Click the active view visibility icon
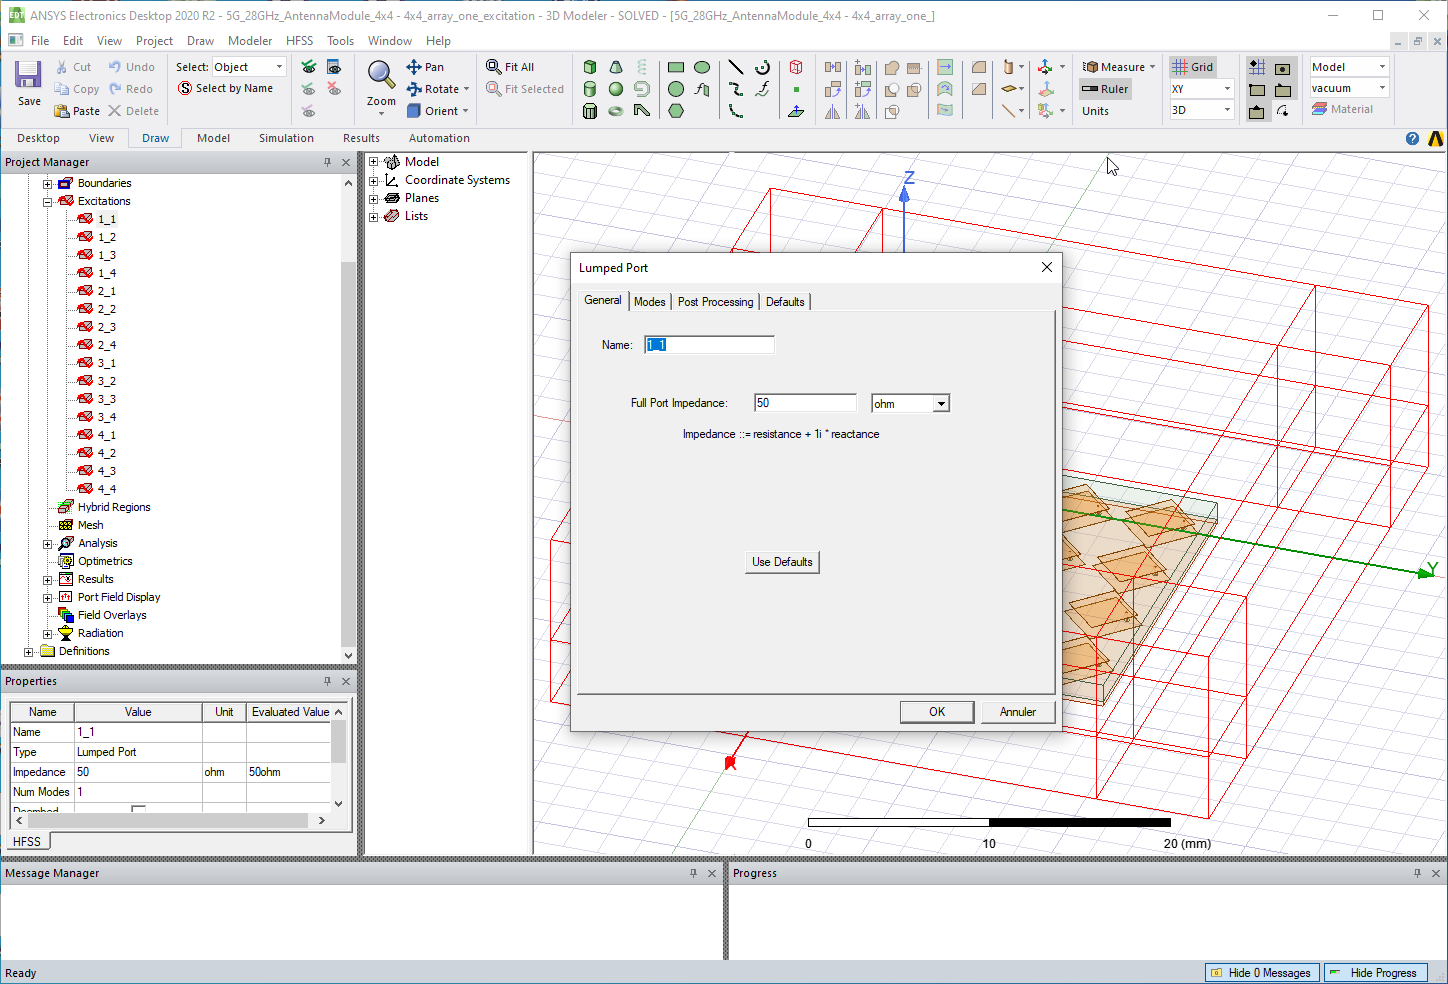This screenshot has width=1448, height=984. pyautogui.click(x=334, y=67)
